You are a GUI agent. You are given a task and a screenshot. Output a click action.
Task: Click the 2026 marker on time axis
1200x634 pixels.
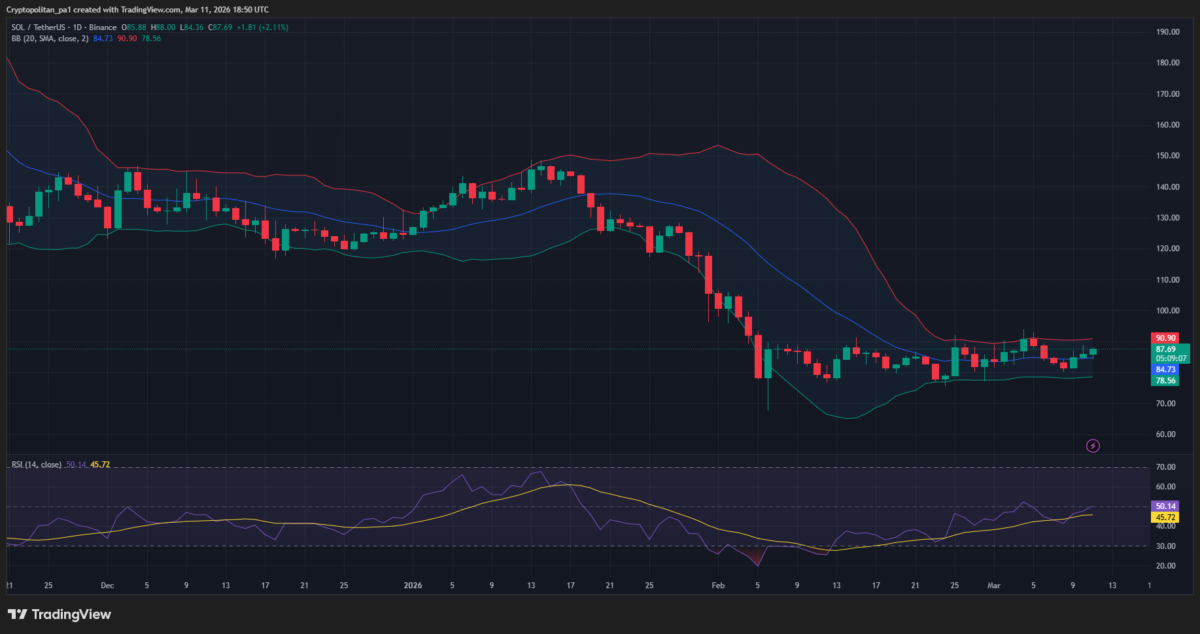411,584
